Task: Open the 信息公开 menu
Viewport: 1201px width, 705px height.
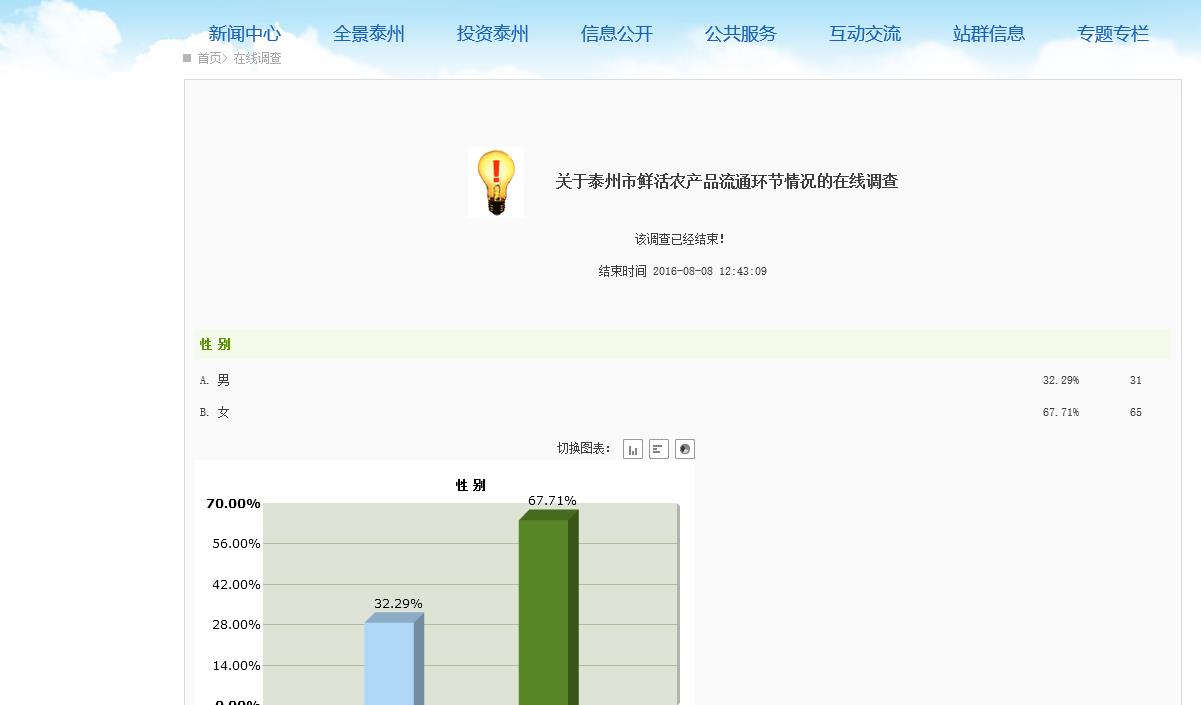Action: coord(617,34)
